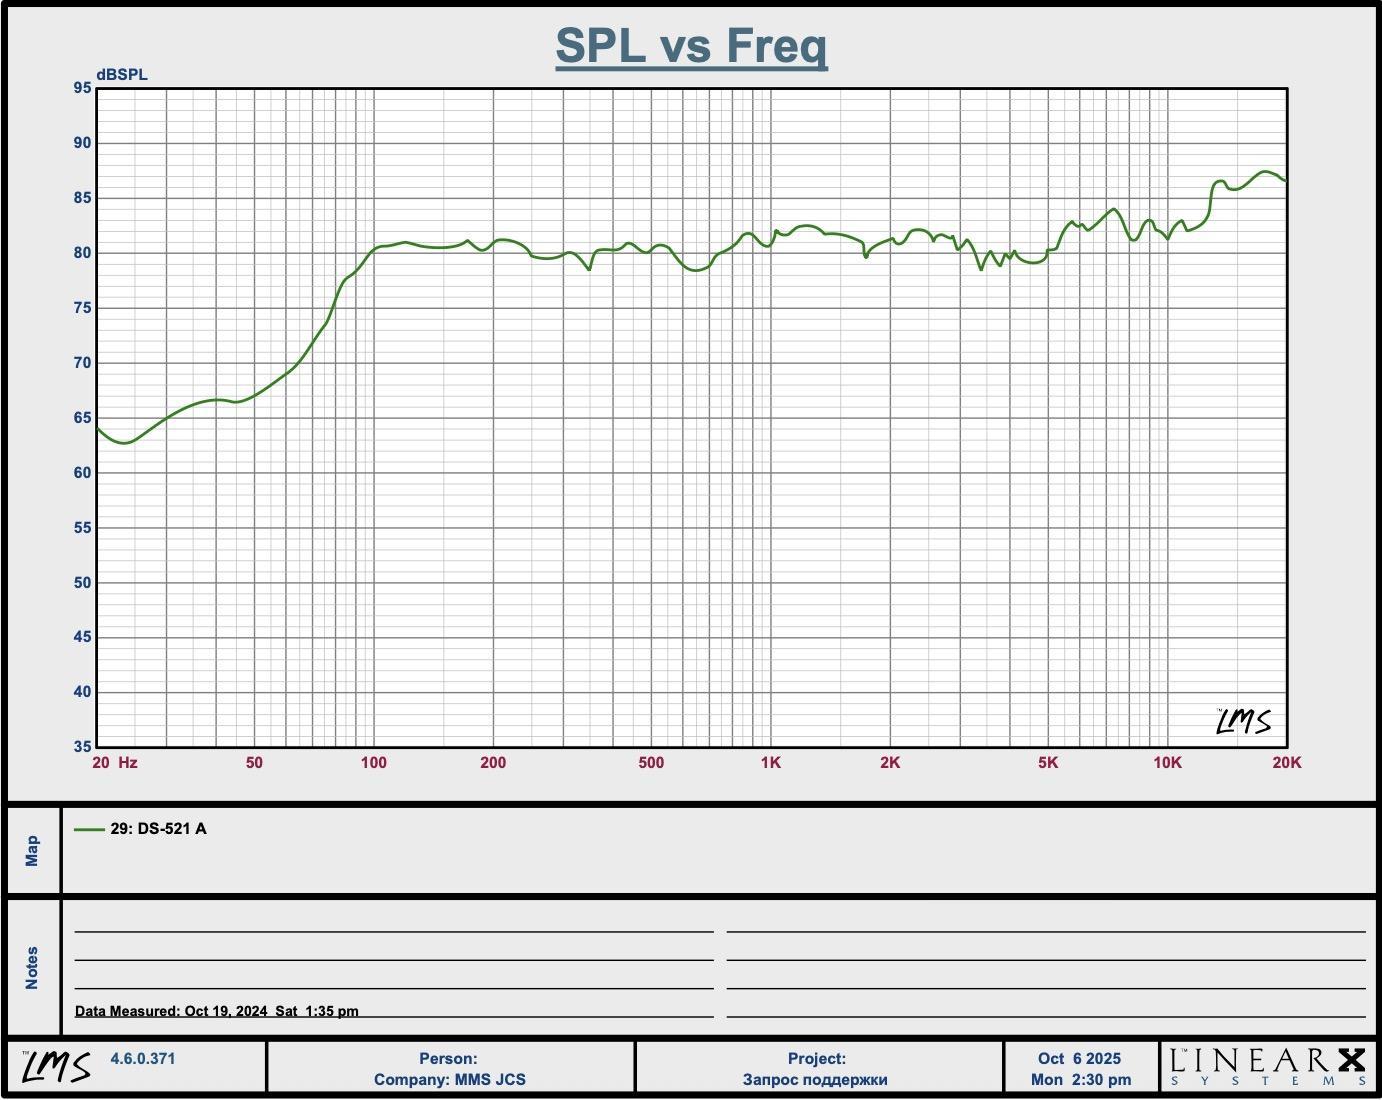Click the 'Company: MMS JCS' field
The width and height of the screenshot is (1382, 1100).
450,1079
